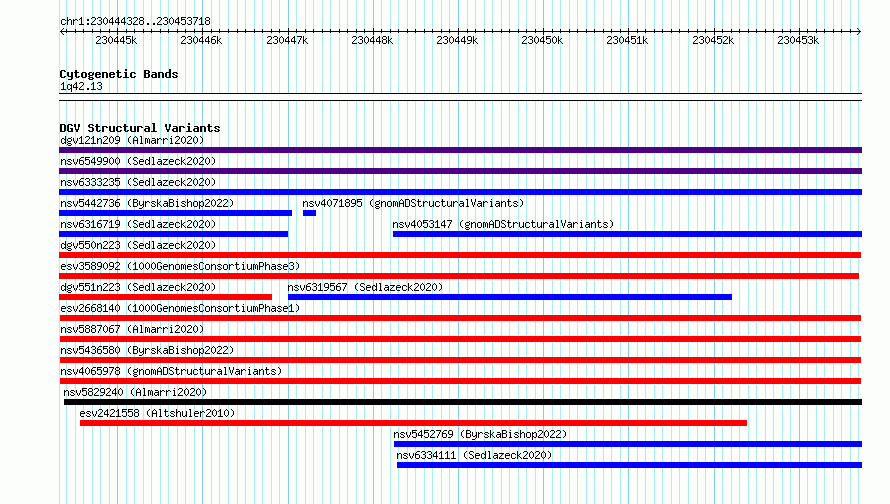Click the 230453k ruler label
The width and height of the screenshot is (890, 504).
798,40
